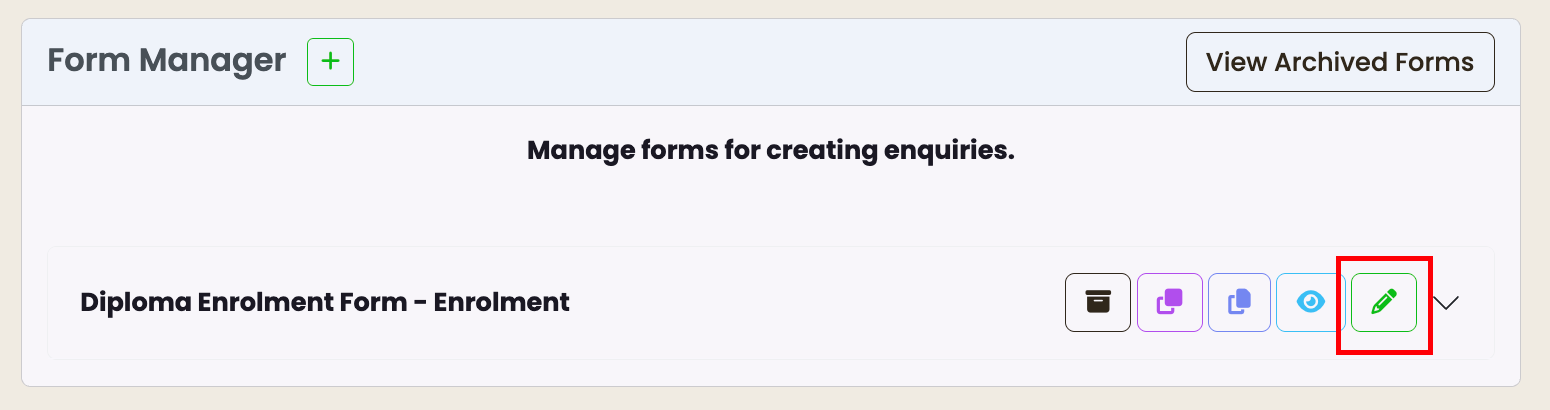Click the black archive box button

(x=1098, y=302)
